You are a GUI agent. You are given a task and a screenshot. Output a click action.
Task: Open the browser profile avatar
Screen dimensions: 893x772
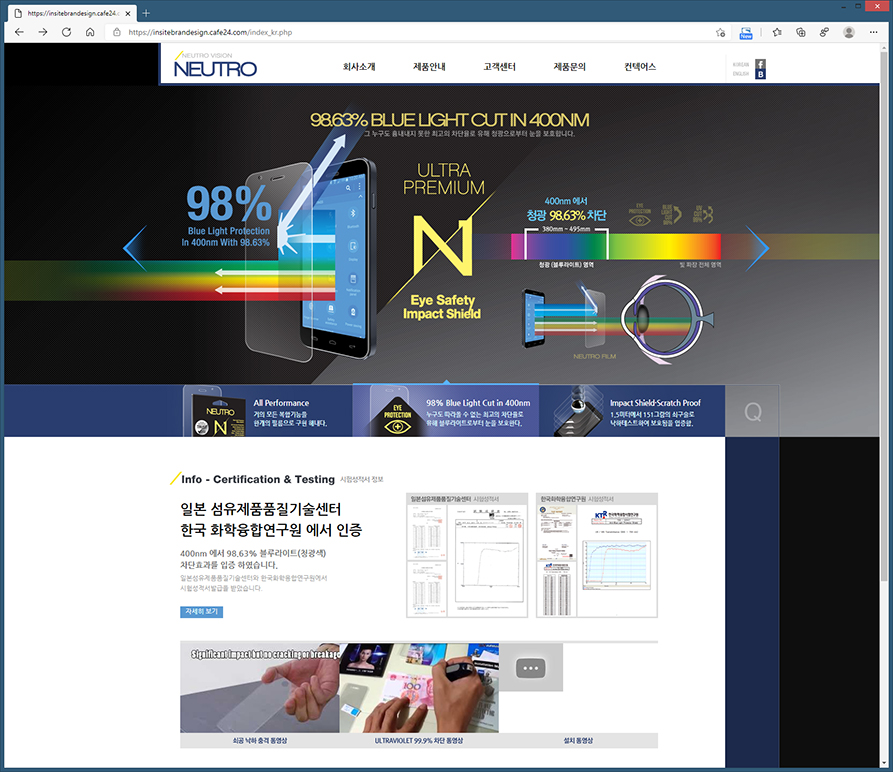pyautogui.click(x=849, y=32)
